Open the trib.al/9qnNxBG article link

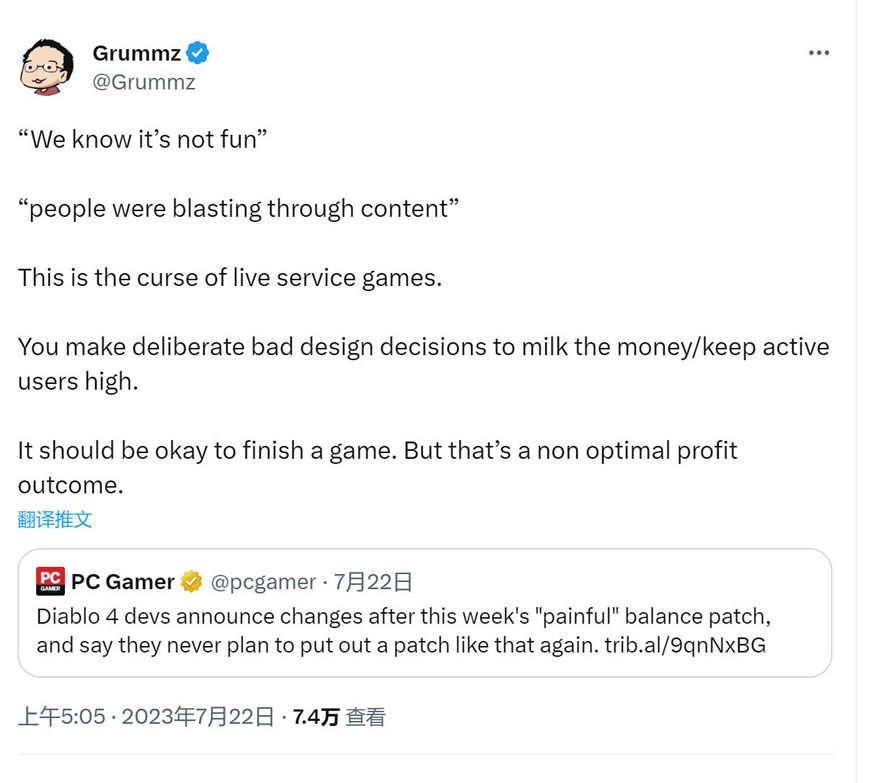(685, 644)
